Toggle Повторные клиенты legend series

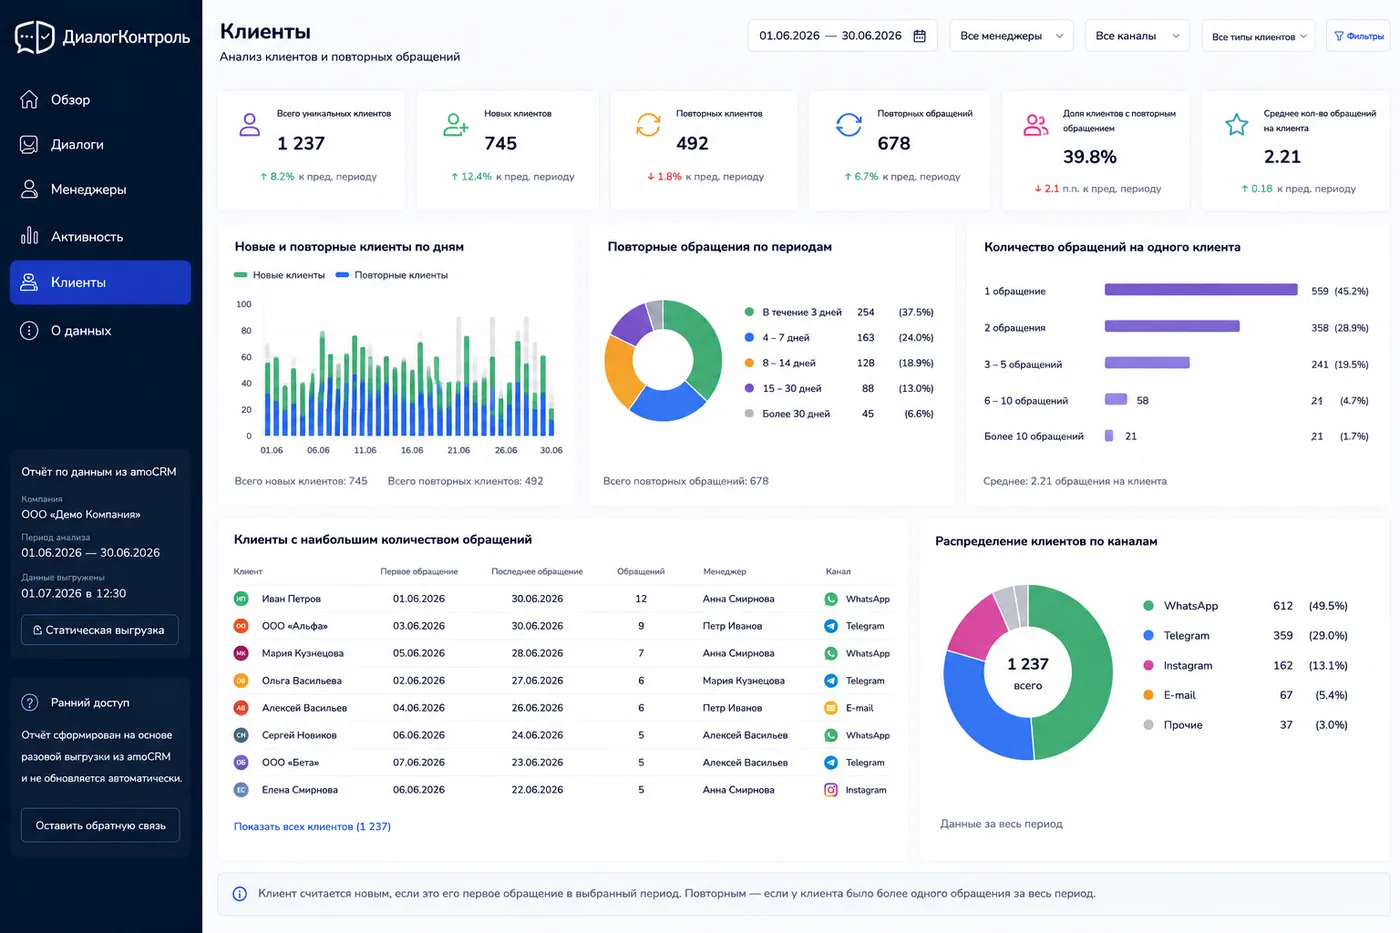pyautogui.click(x=392, y=275)
